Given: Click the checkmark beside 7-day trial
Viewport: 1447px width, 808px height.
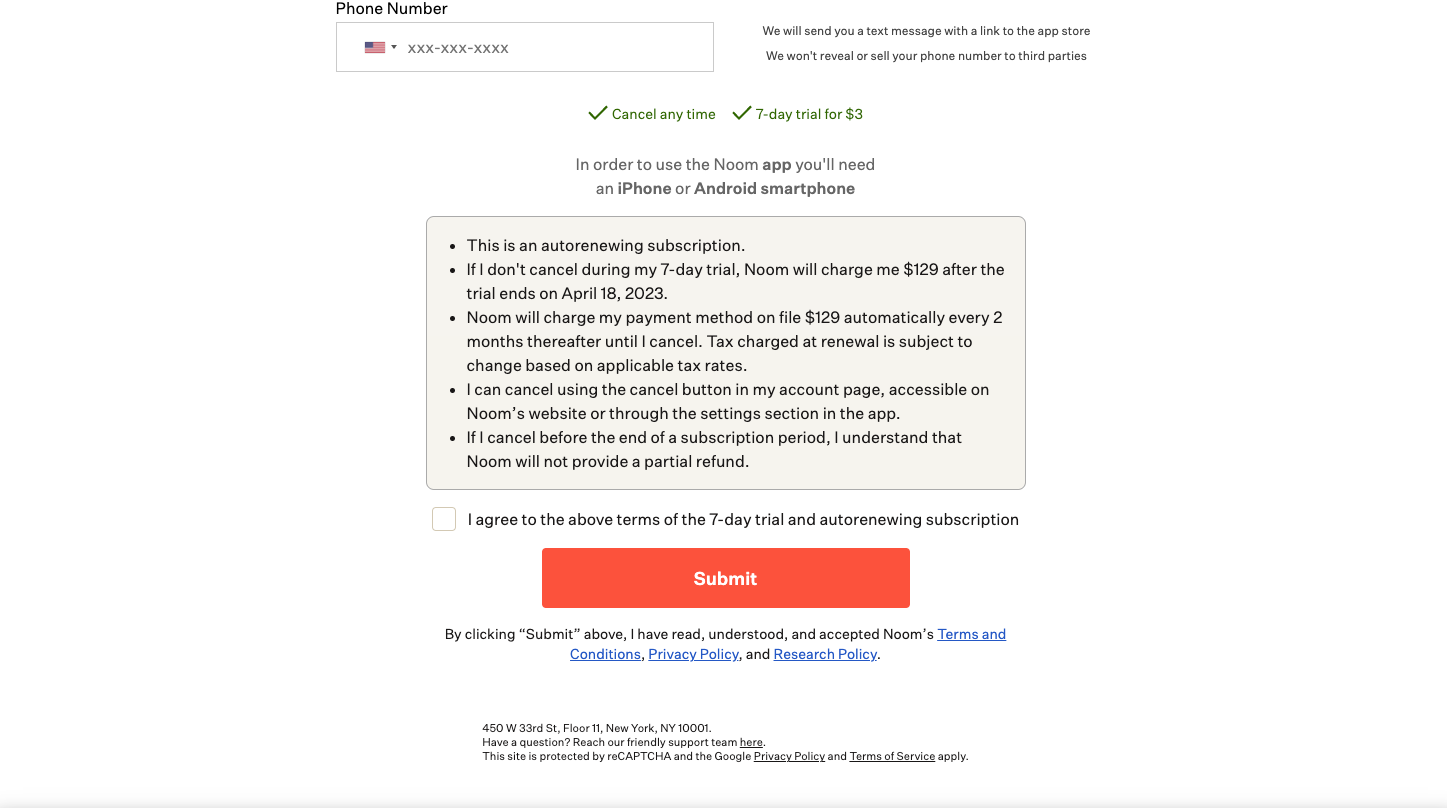Looking at the screenshot, I should [741, 114].
